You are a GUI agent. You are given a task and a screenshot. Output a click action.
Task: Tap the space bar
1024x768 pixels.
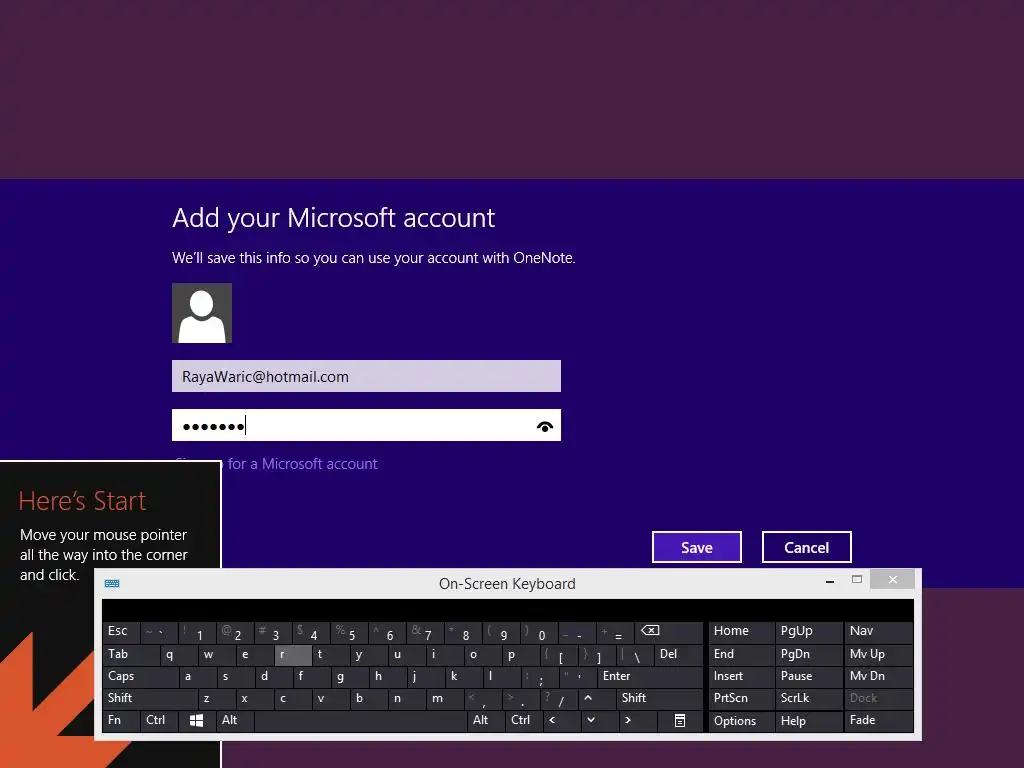click(360, 720)
